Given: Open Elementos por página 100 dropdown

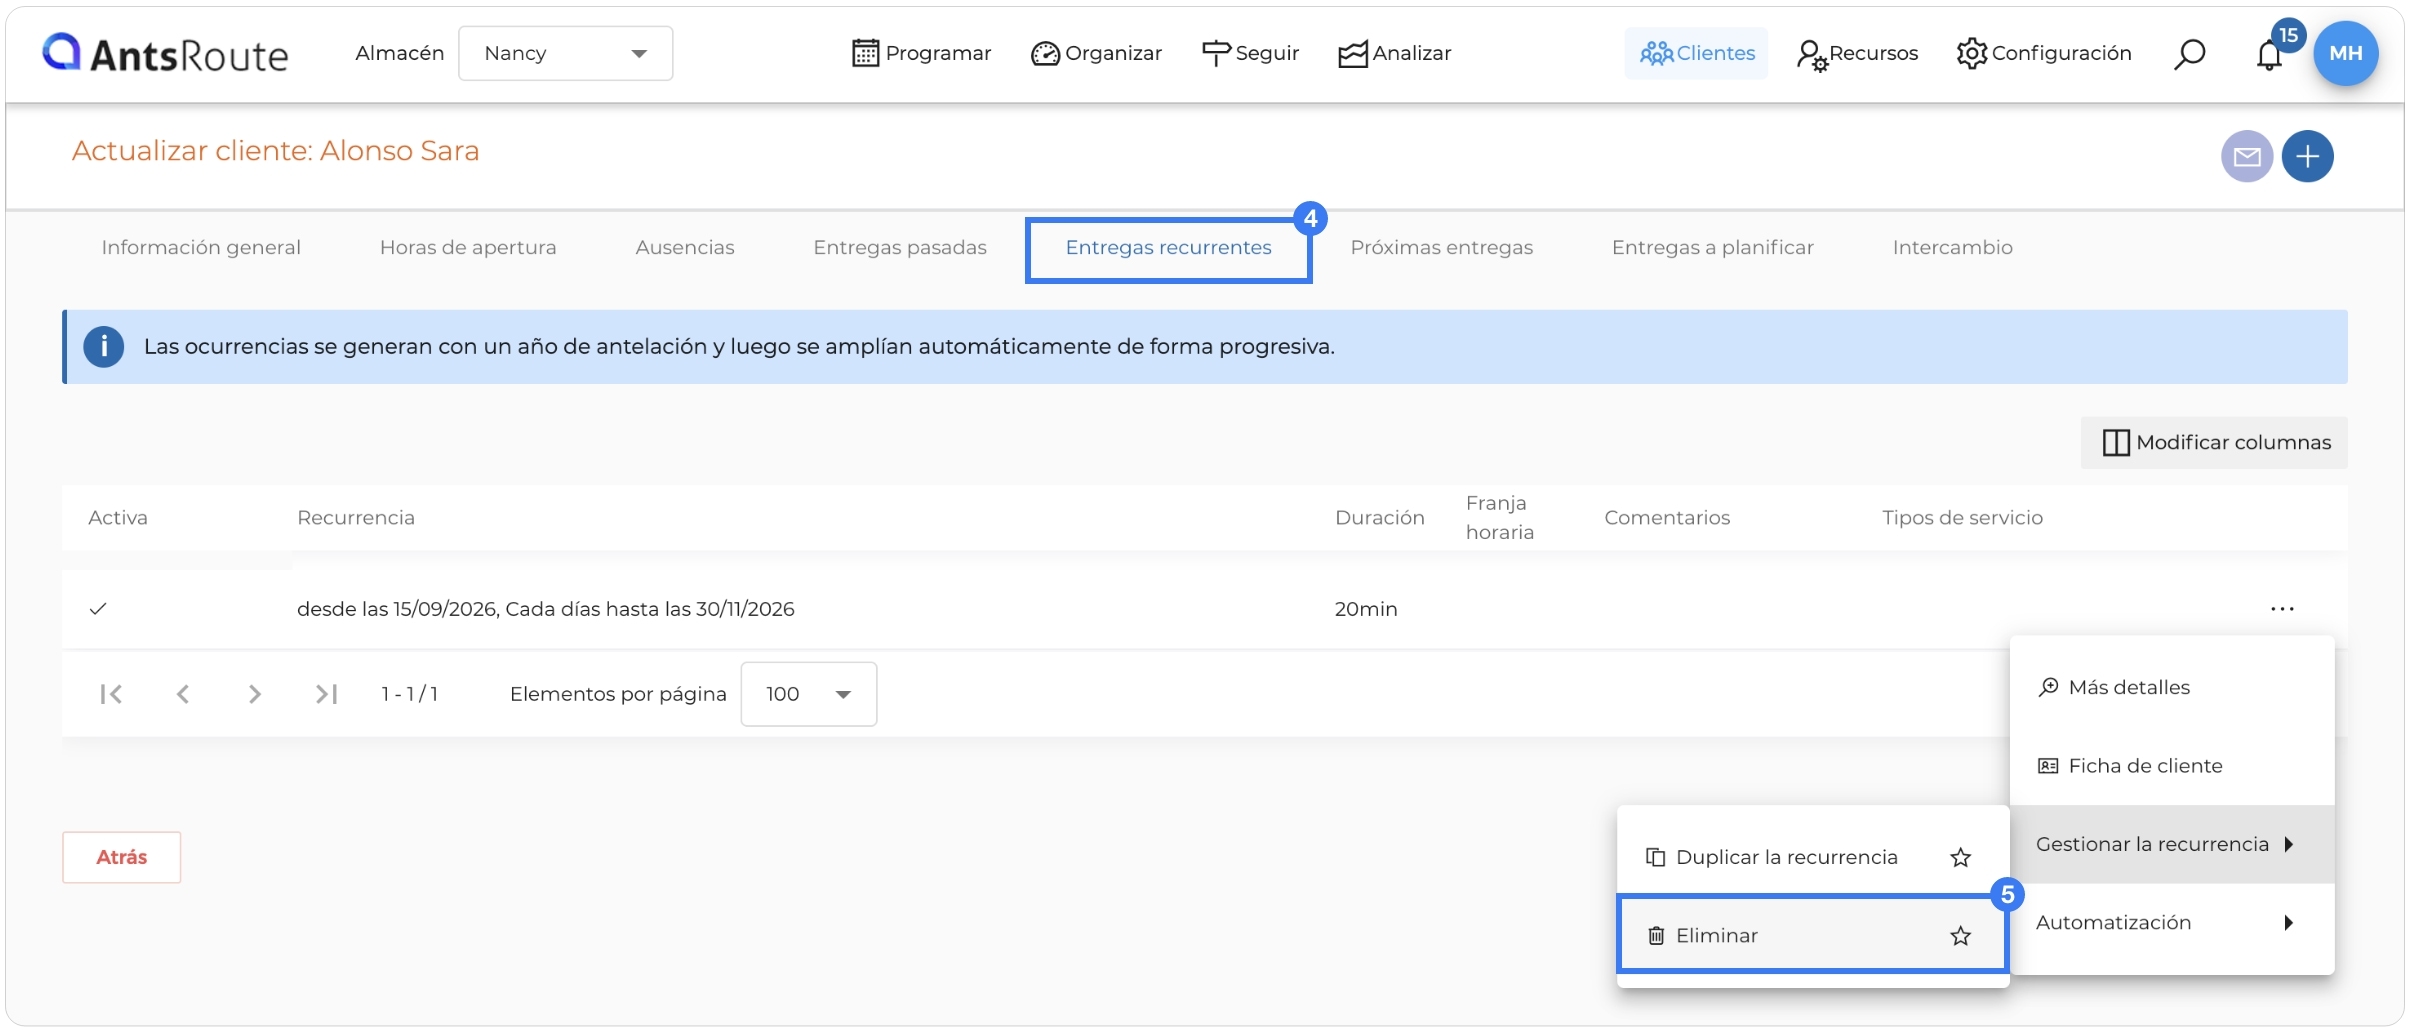Looking at the screenshot, I should (x=809, y=694).
